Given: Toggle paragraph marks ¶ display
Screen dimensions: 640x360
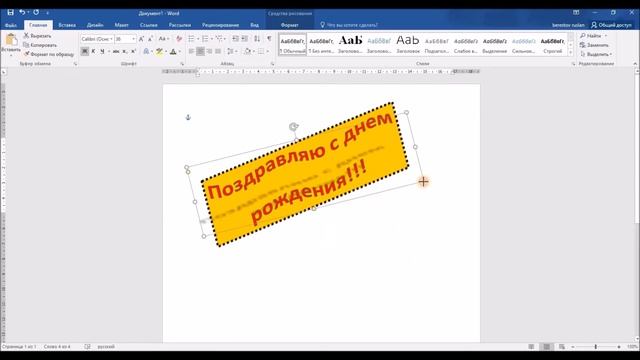Looking at the screenshot, I should [x=269, y=39].
